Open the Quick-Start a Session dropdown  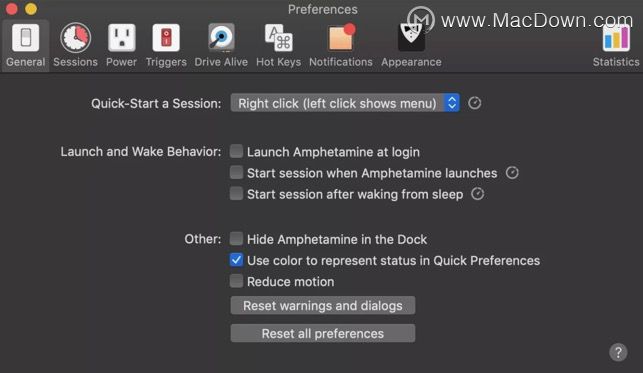[345, 103]
